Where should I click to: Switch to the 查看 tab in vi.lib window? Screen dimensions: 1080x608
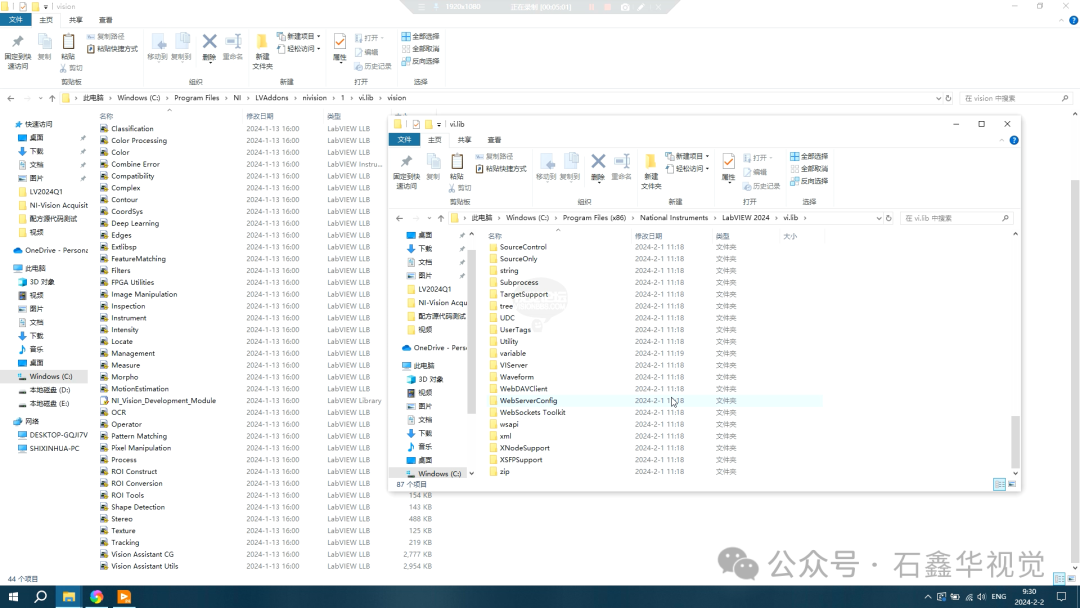pos(495,140)
